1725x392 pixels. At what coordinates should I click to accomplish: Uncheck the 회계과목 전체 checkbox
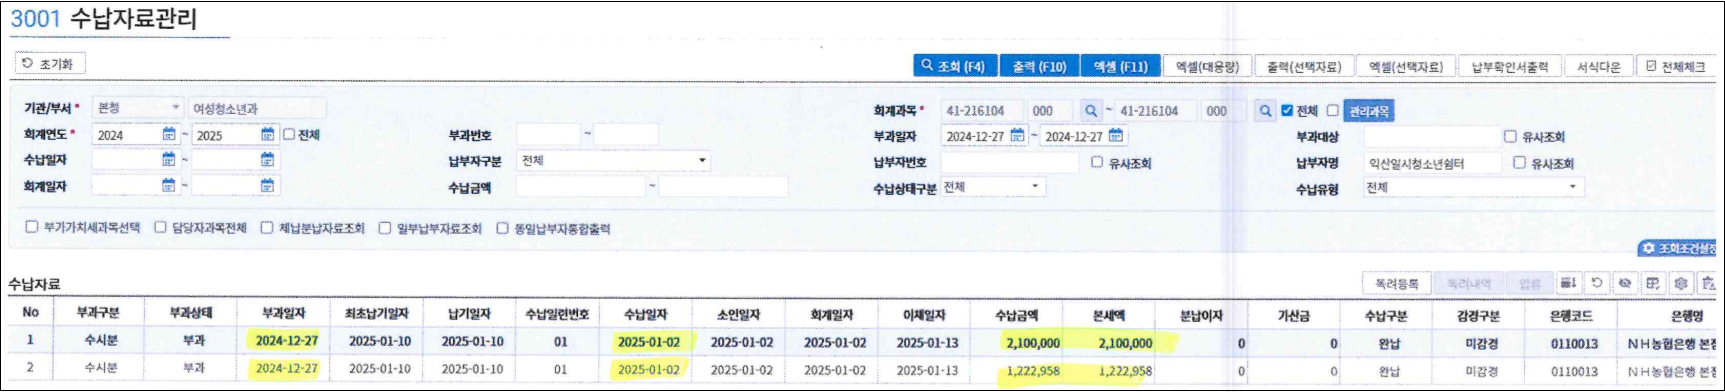(1287, 110)
